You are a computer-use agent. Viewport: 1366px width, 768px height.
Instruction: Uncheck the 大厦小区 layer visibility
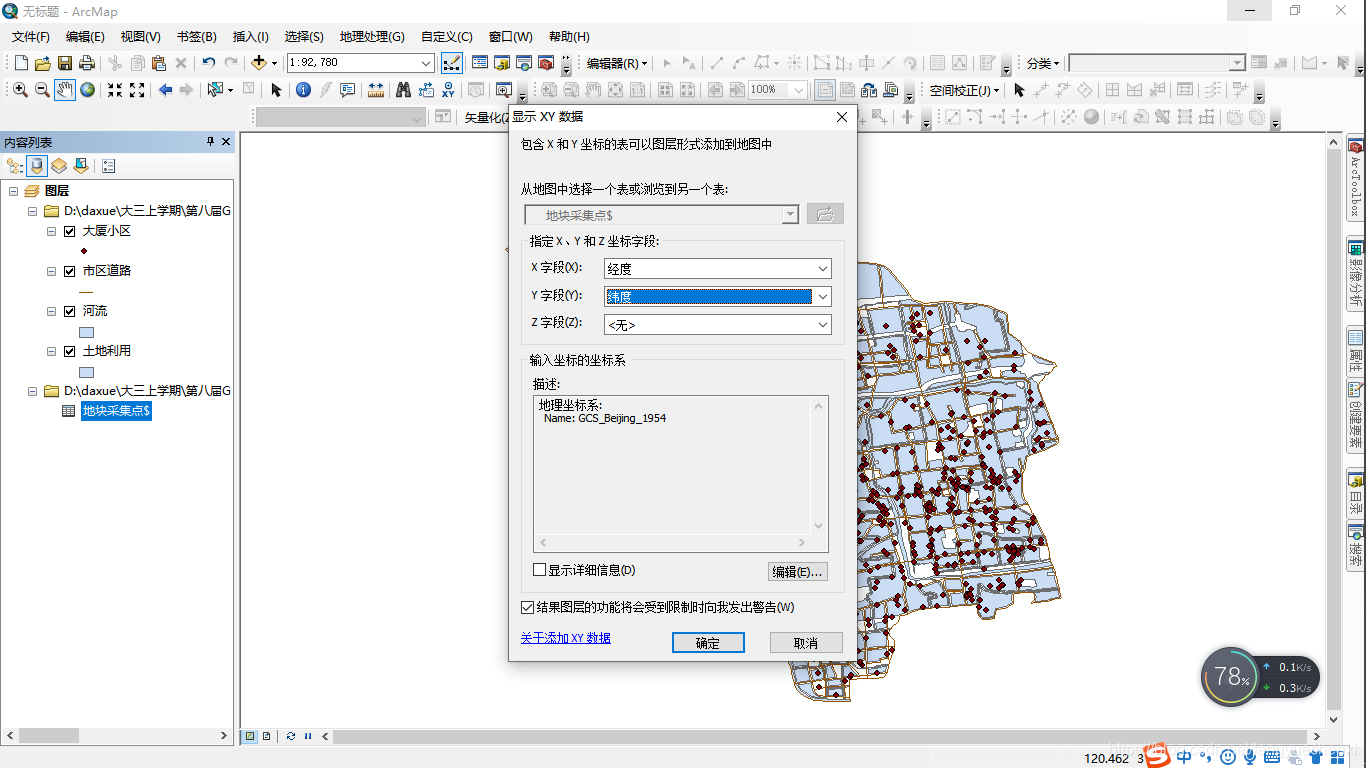pos(69,231)
